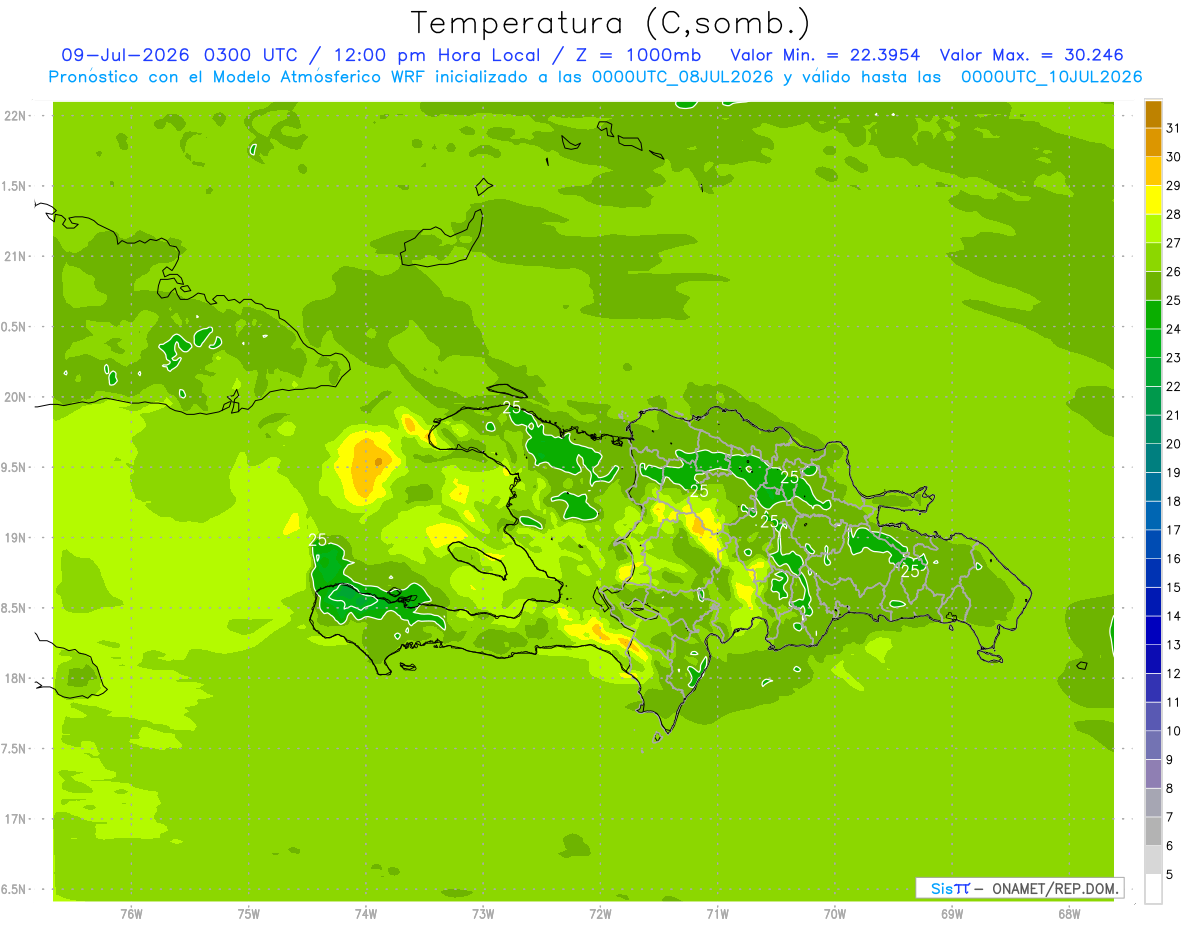This screenshot has height=927, width=1200.
Task: Click the "14" label on the color legend
Action: 1174,616
